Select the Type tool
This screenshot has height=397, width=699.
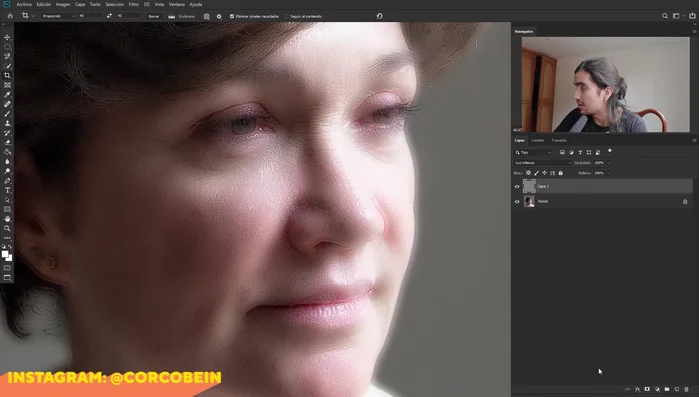pyautogui.click(x=7, y=190)
